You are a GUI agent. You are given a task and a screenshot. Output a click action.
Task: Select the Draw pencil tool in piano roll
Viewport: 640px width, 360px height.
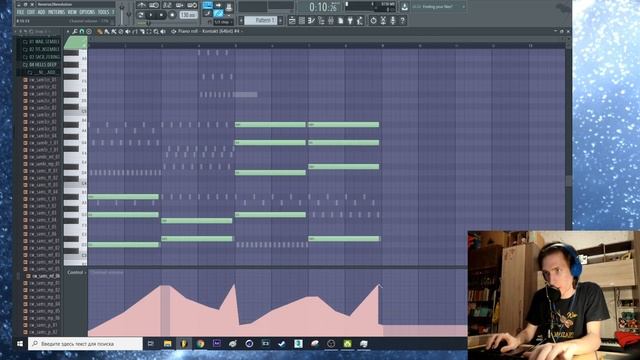tap(100, 31)
